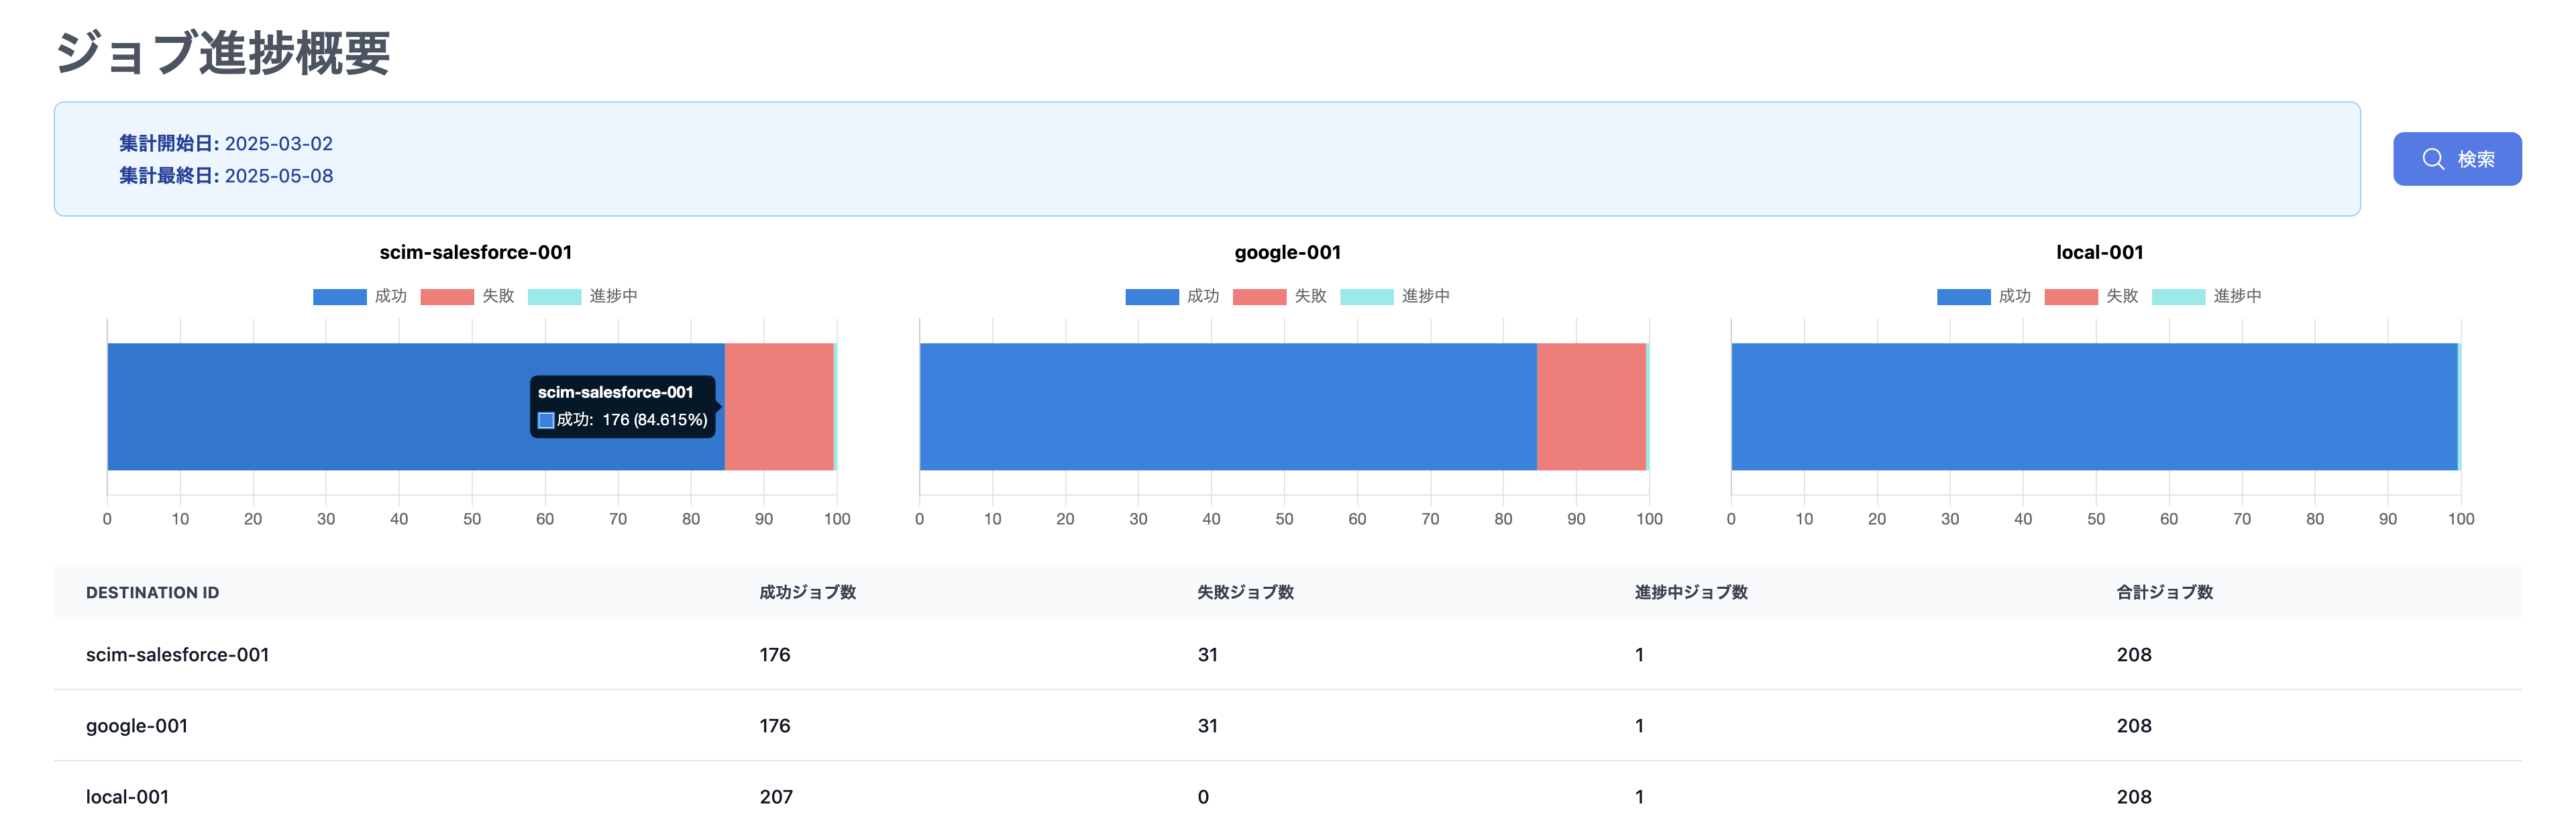Image resolution: width=2576 pixels, height=837 pixels.
Task: Toggle 進捗中 legend in scim-salesforce-001 chart
Action: (582, 296)
